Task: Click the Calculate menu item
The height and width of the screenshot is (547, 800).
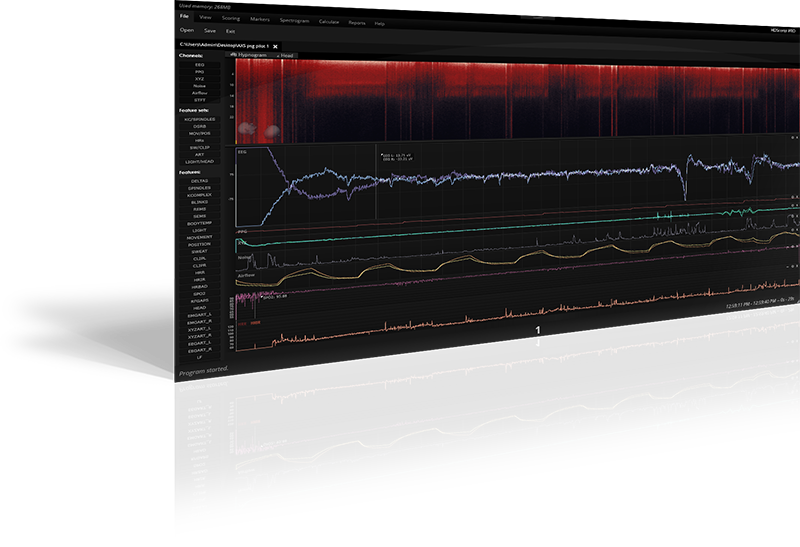Action: point(328,20)
